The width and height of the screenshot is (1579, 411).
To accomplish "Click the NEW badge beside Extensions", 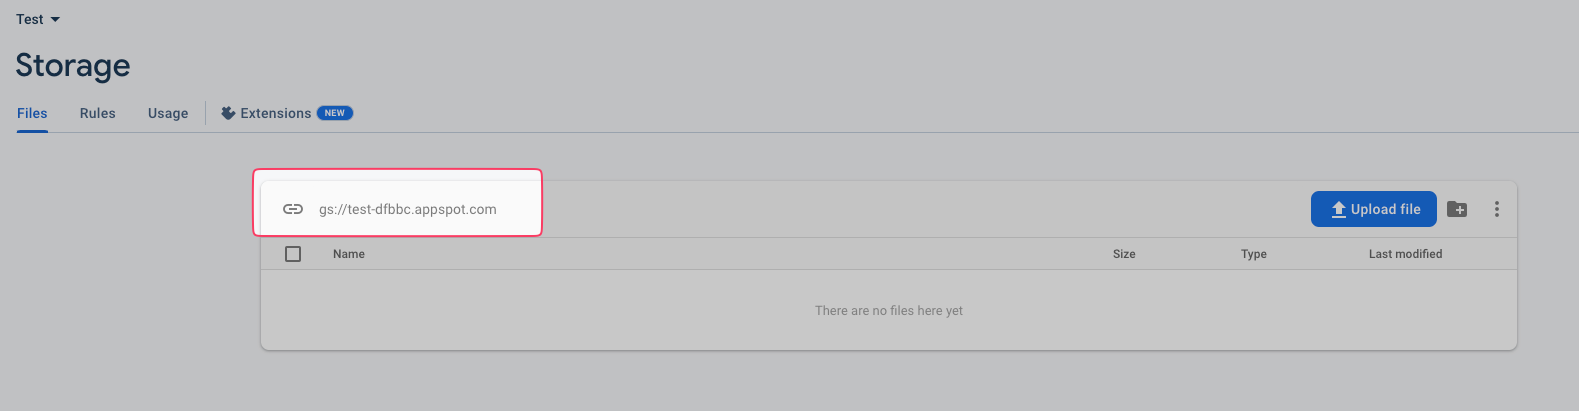I will tap(335, 113).
